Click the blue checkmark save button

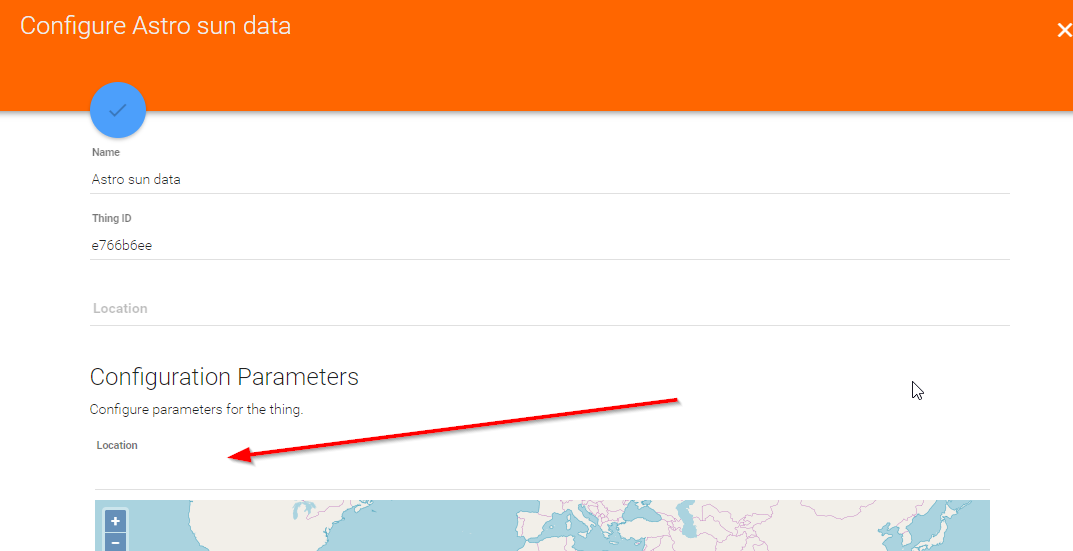pyautogui.click(x=118, y=110)
